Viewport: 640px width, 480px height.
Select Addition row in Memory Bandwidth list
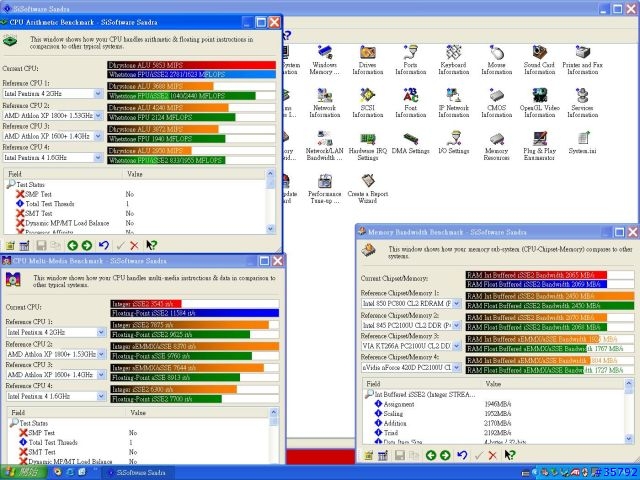pos(494,423)
